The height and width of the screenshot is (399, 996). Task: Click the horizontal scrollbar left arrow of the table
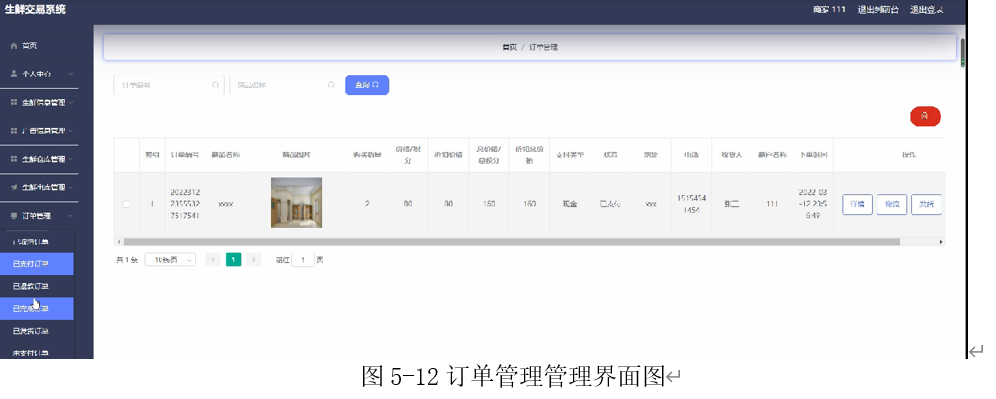(x=118, y=242)
